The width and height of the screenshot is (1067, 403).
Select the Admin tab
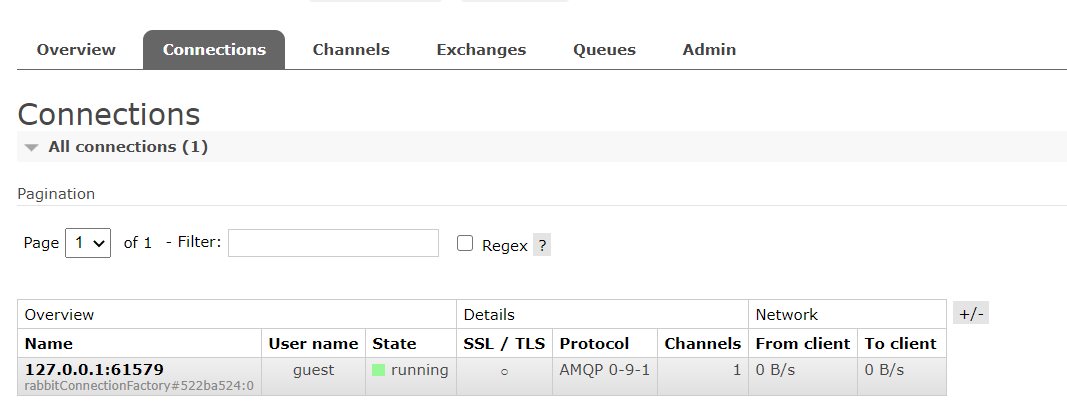709,50
